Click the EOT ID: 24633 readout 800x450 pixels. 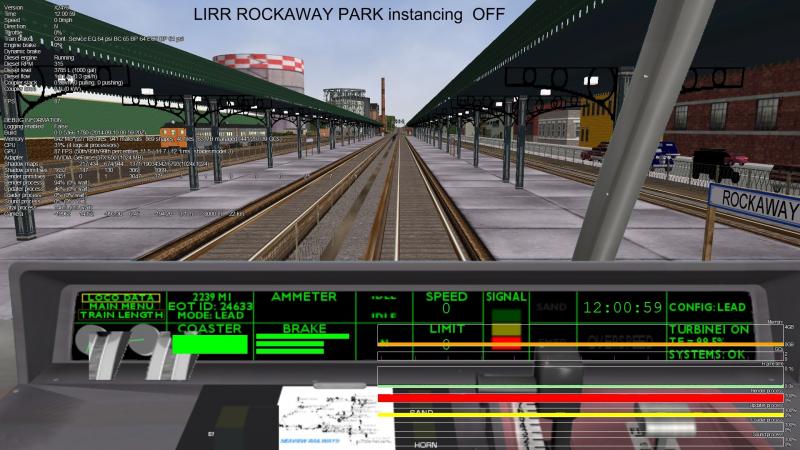tap(210, 306)
